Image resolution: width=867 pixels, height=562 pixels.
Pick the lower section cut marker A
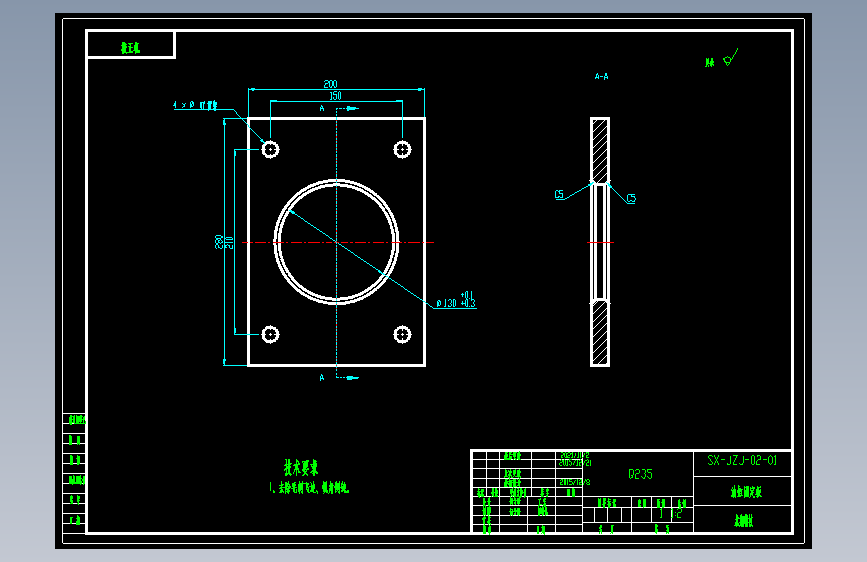click(322, 377)
